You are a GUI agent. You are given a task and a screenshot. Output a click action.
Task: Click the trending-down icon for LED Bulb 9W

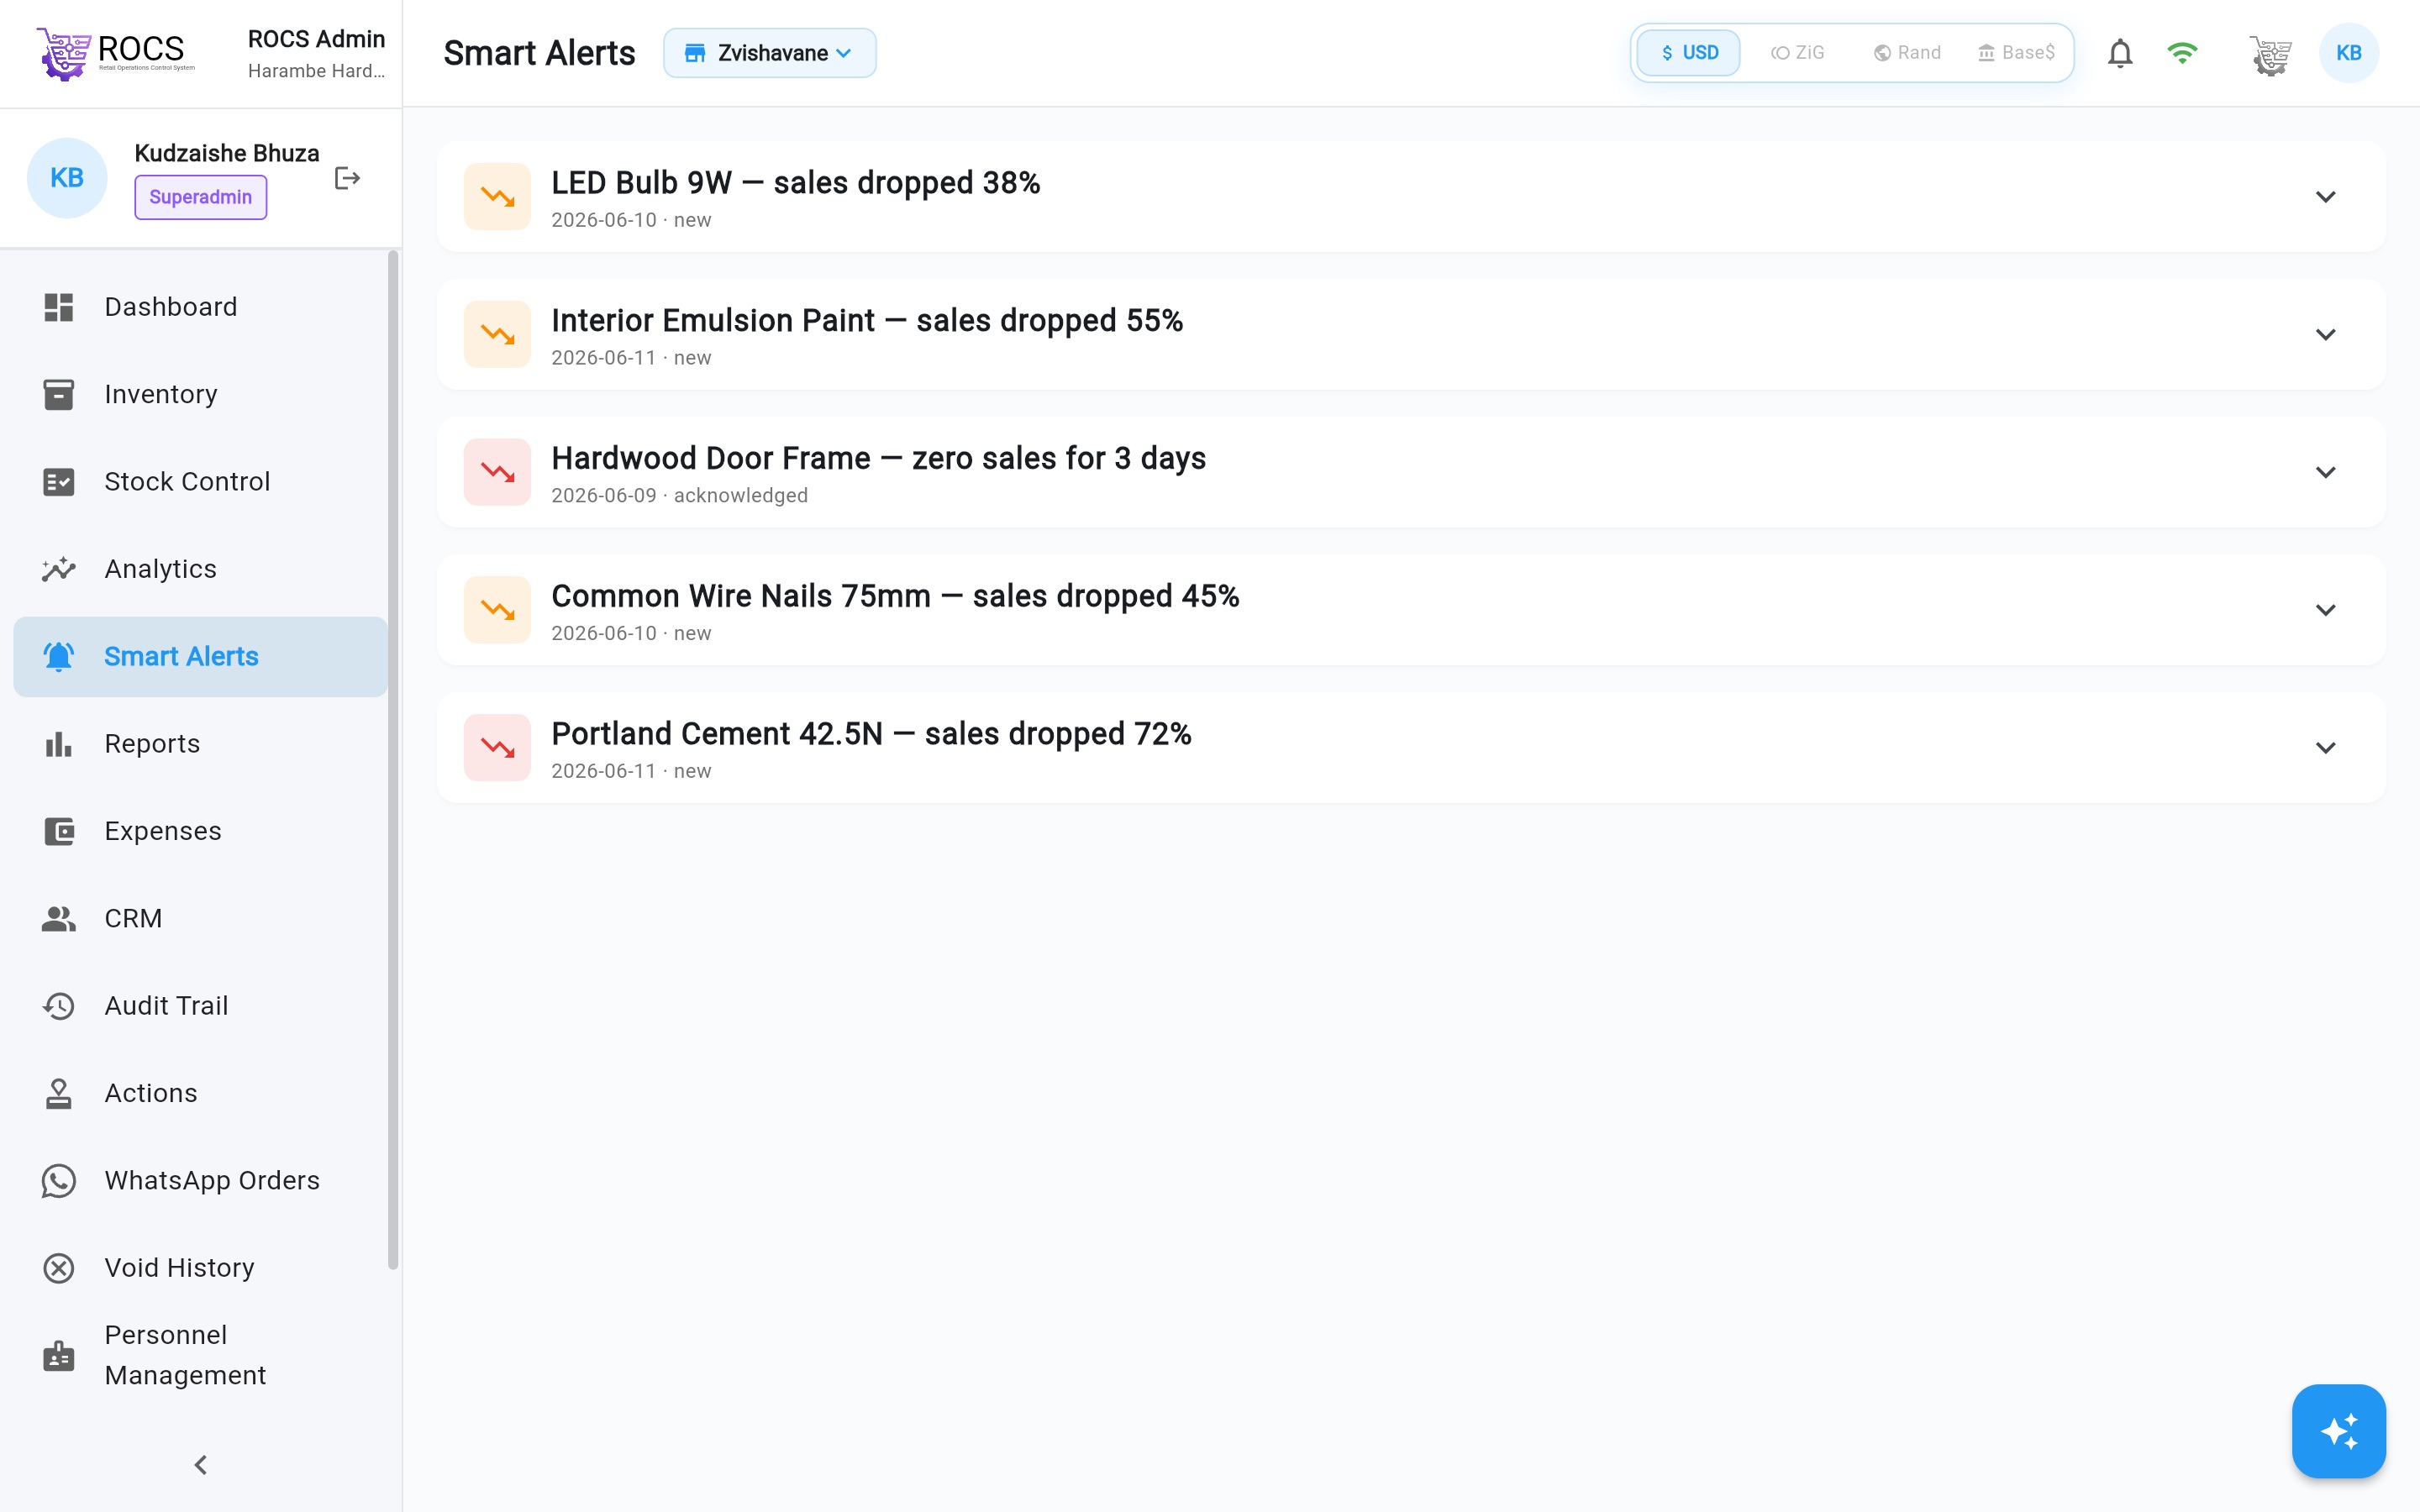pyautogui.click(x=497, y=197)
